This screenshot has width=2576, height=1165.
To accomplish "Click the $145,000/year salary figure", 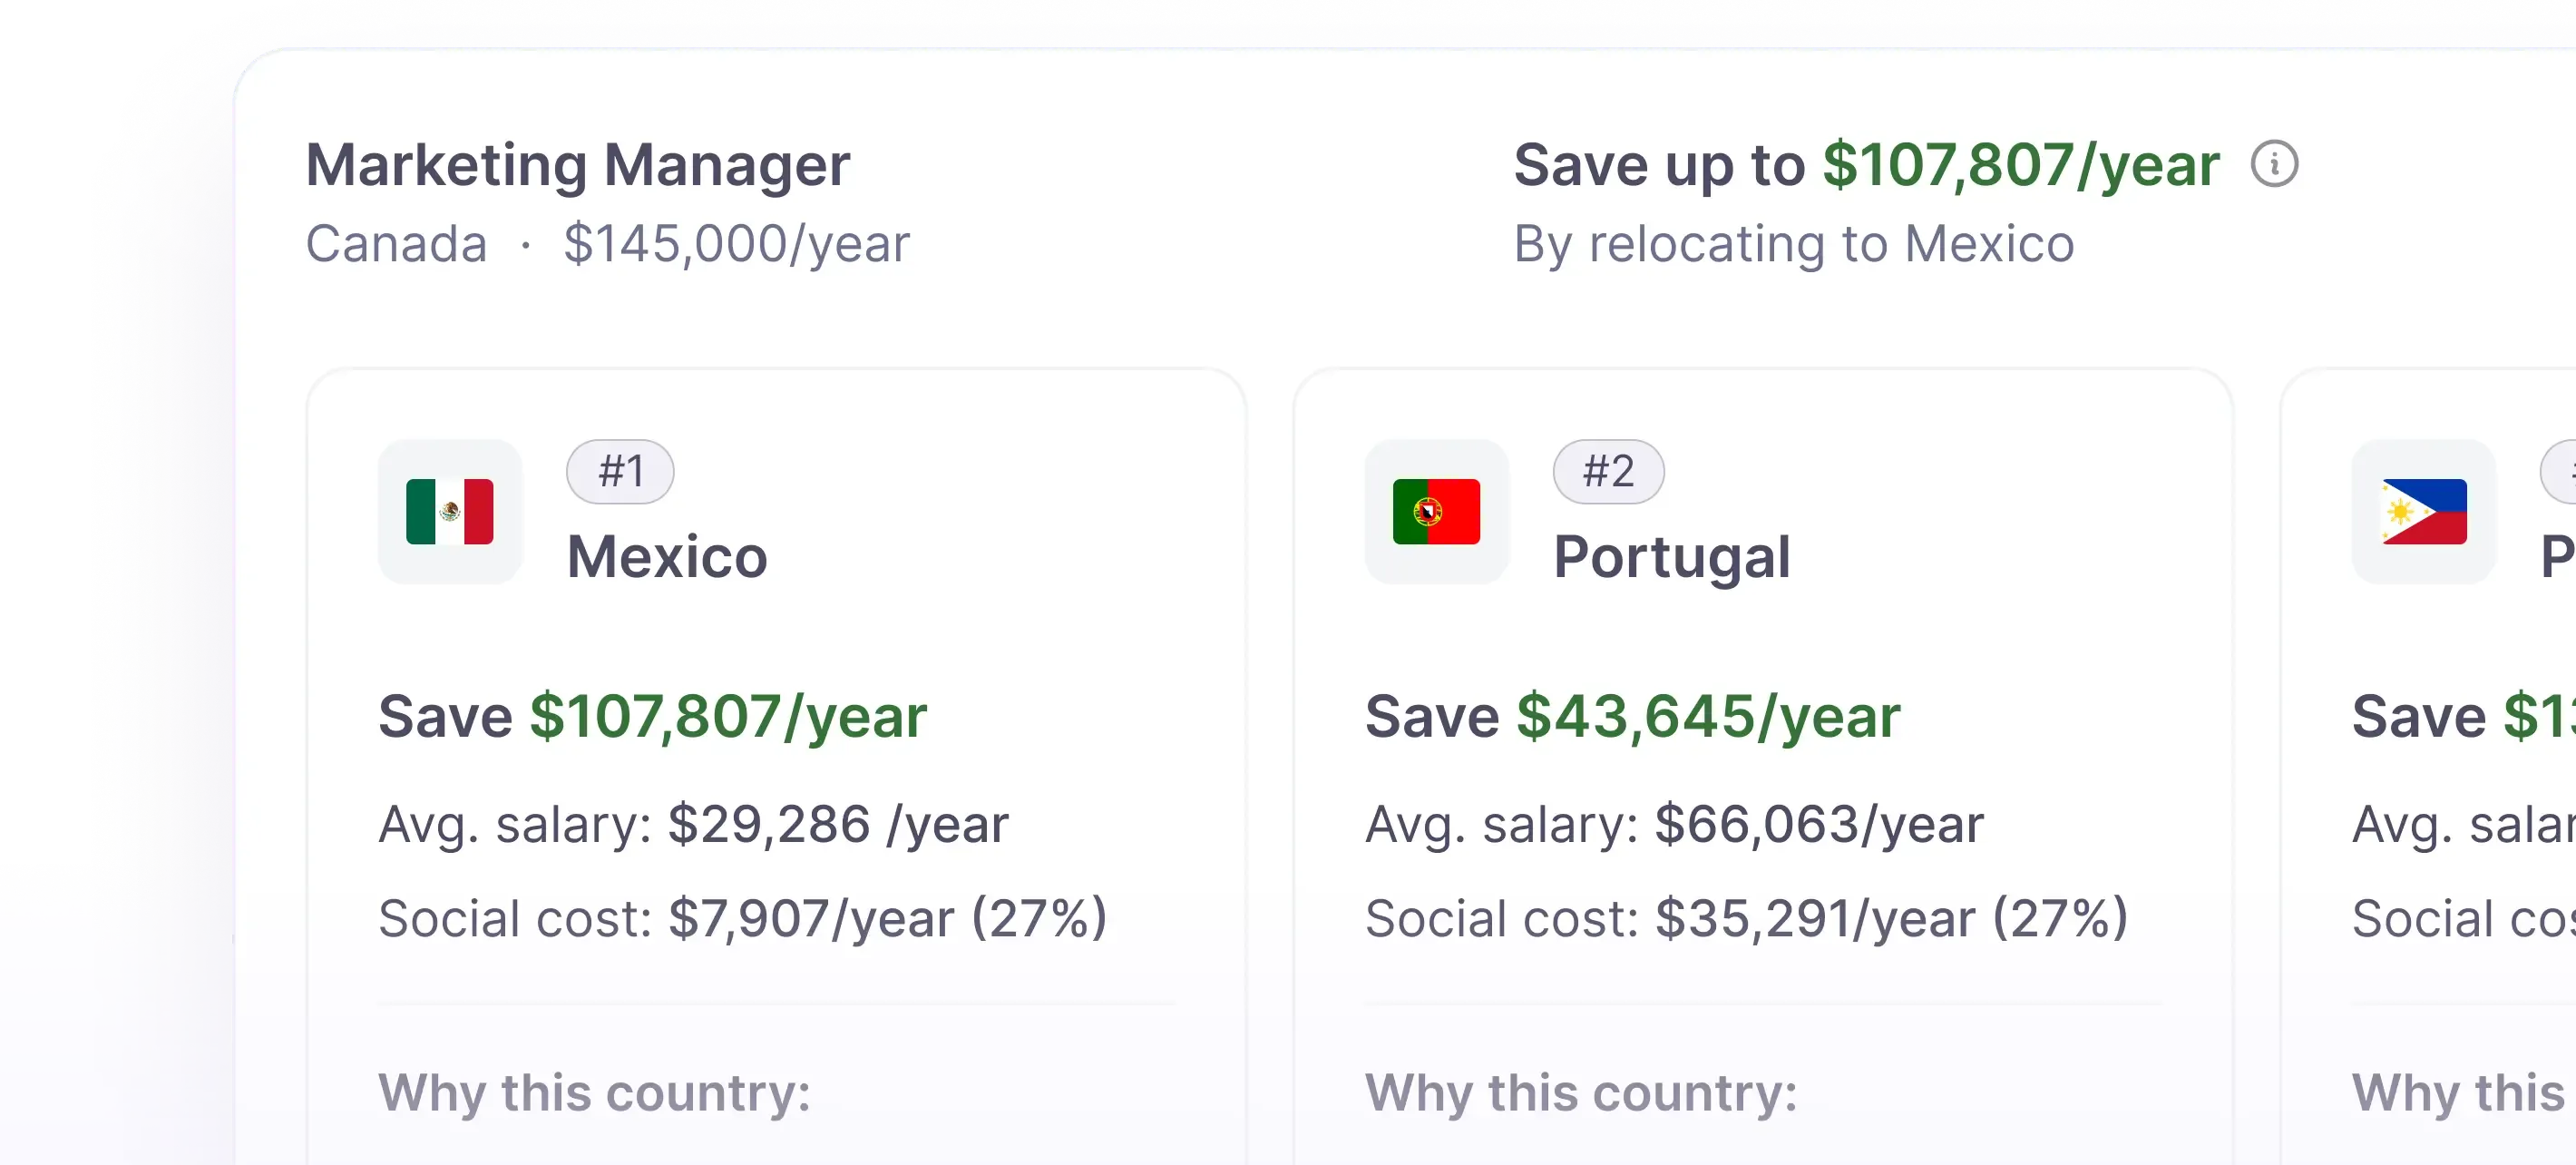I will point(737,244).
